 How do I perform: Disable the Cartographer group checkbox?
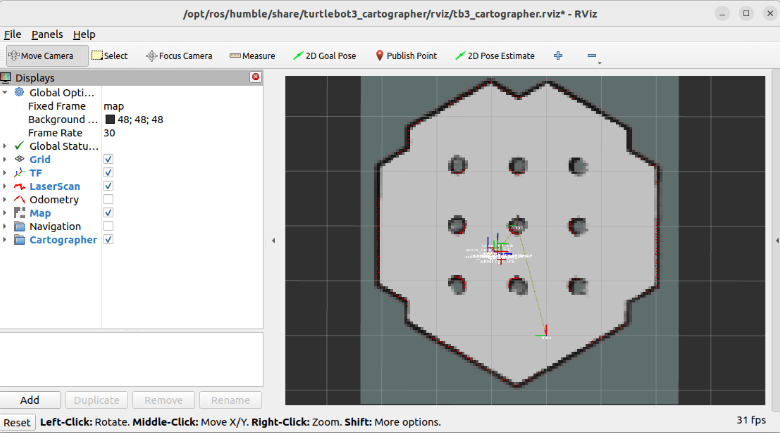(108, 240)
